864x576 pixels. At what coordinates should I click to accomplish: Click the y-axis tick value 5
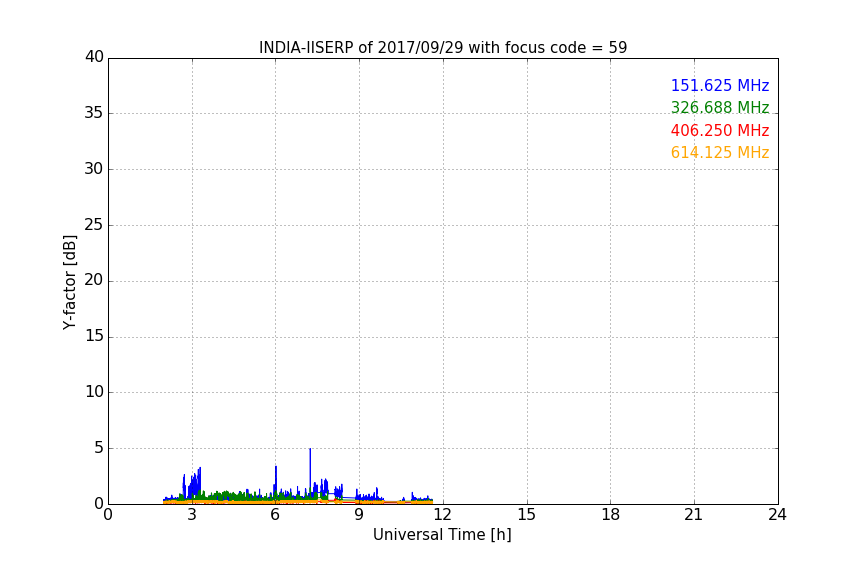tap(99, 448)
